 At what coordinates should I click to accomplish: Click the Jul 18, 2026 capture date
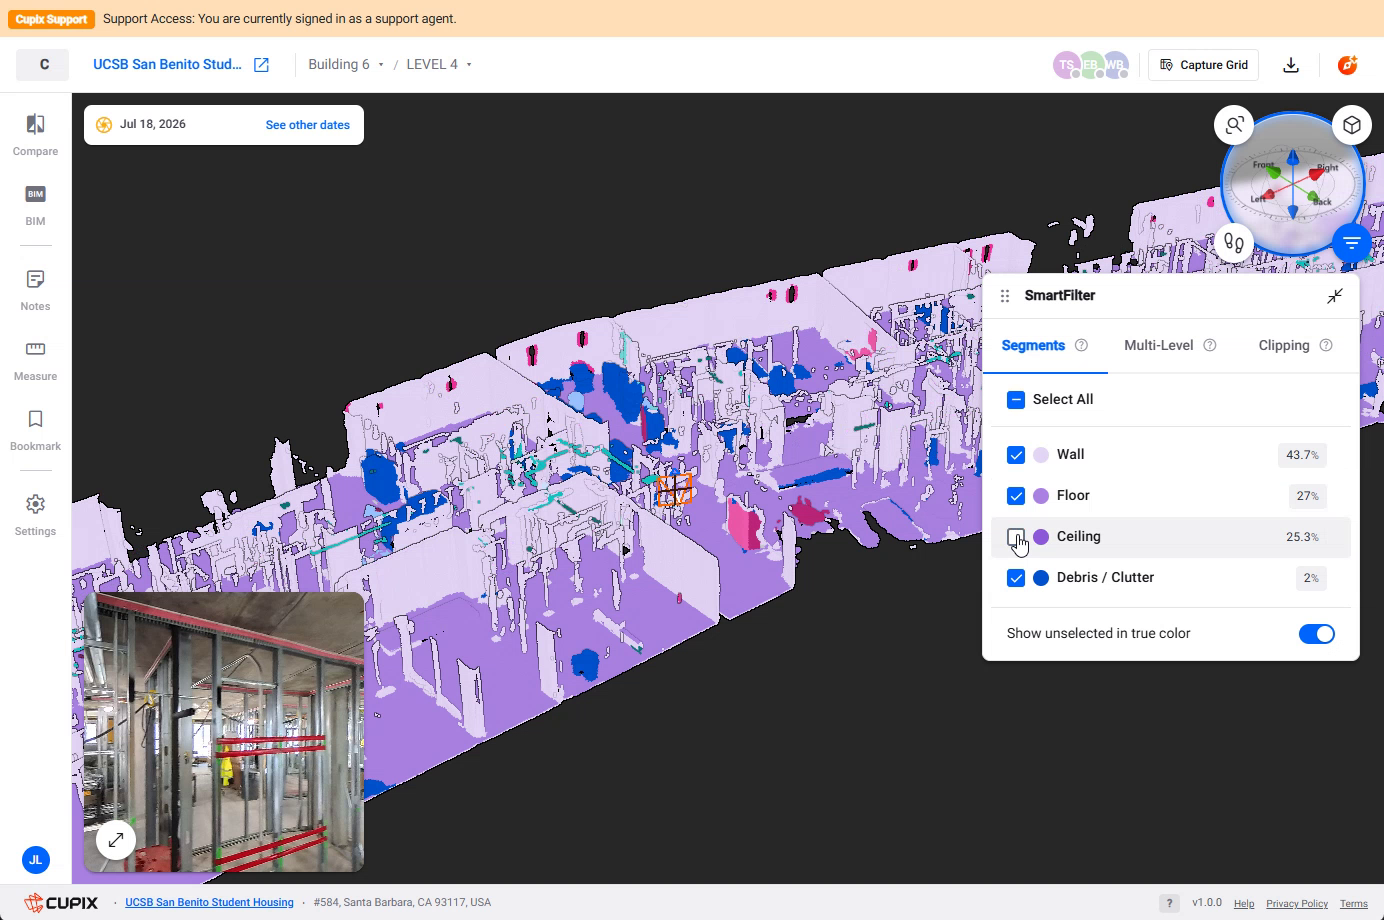click(153, 125)
